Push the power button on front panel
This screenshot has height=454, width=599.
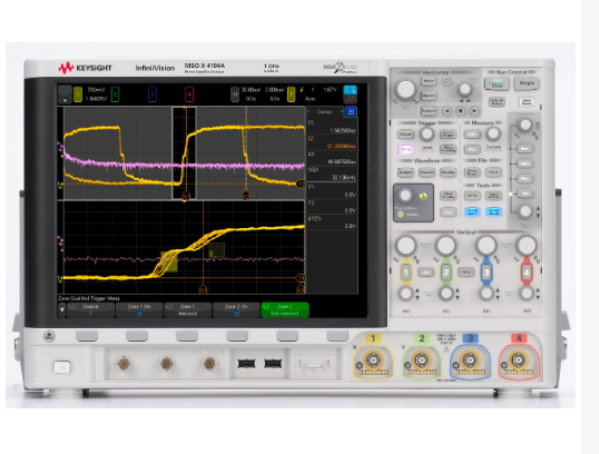pos(62,367)
